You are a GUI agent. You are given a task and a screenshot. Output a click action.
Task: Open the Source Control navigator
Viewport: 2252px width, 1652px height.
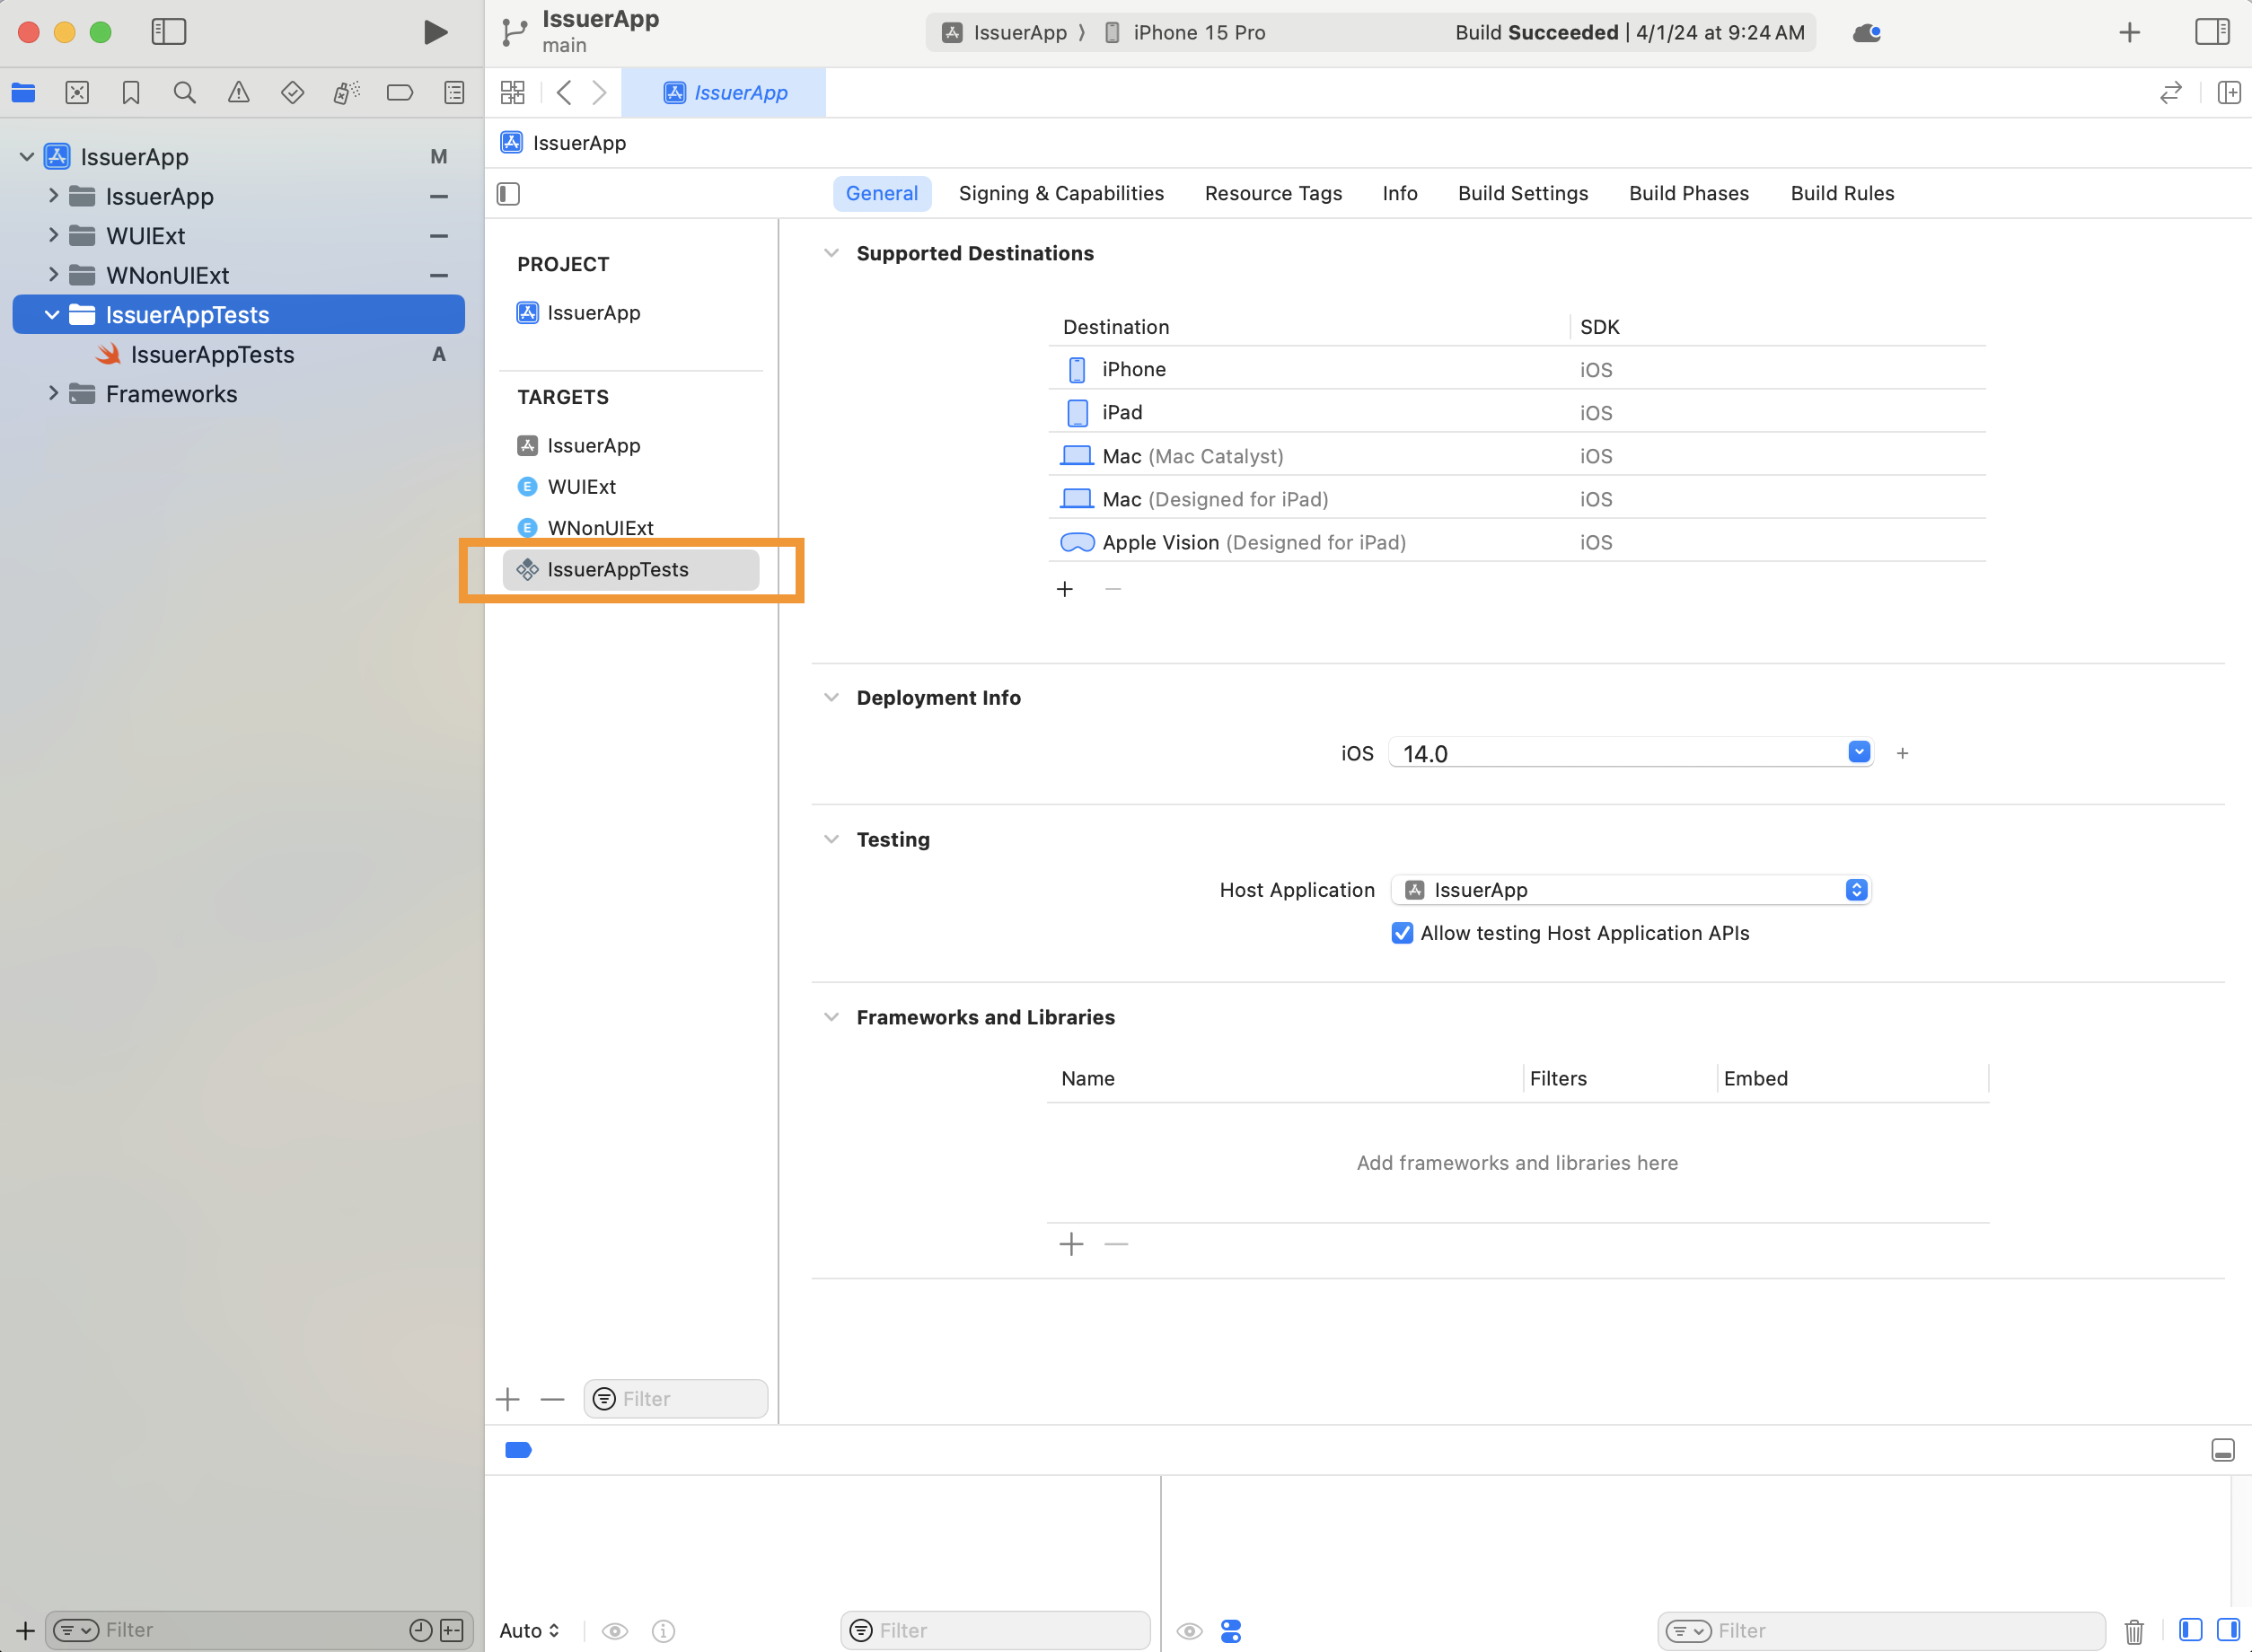77,93
